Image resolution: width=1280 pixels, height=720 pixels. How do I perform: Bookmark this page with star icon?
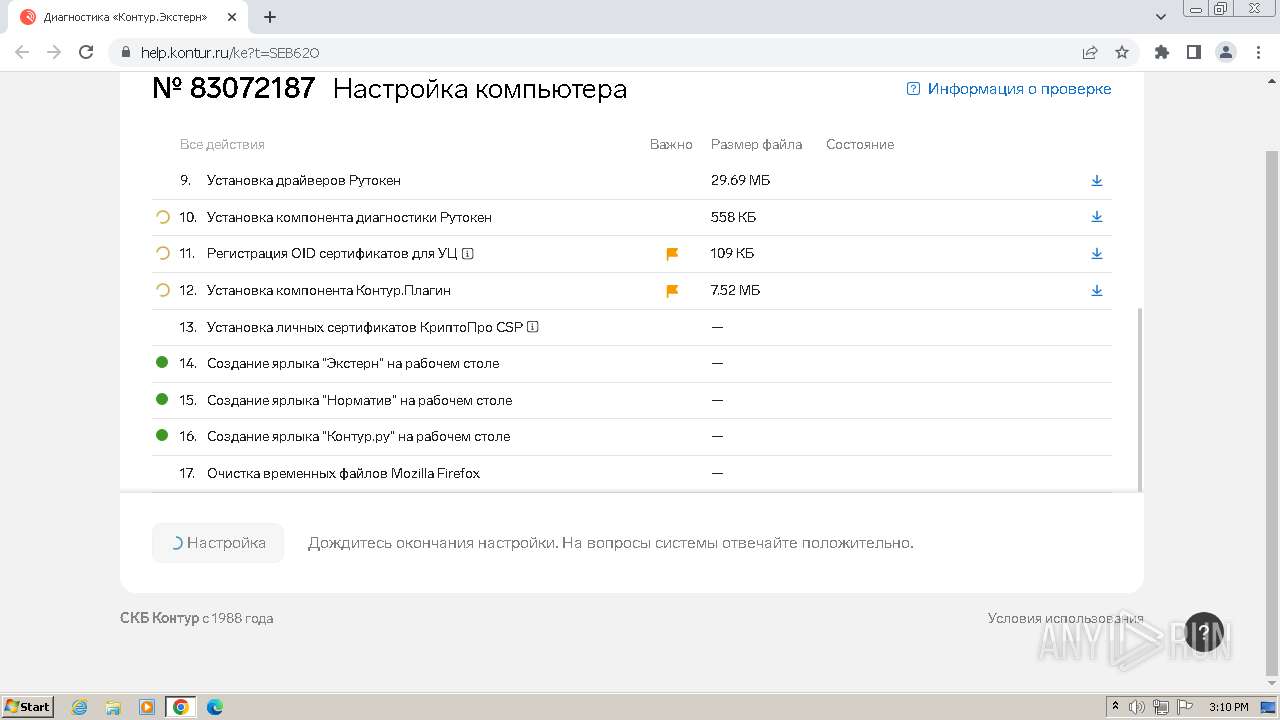click(x=1122, y=52)
